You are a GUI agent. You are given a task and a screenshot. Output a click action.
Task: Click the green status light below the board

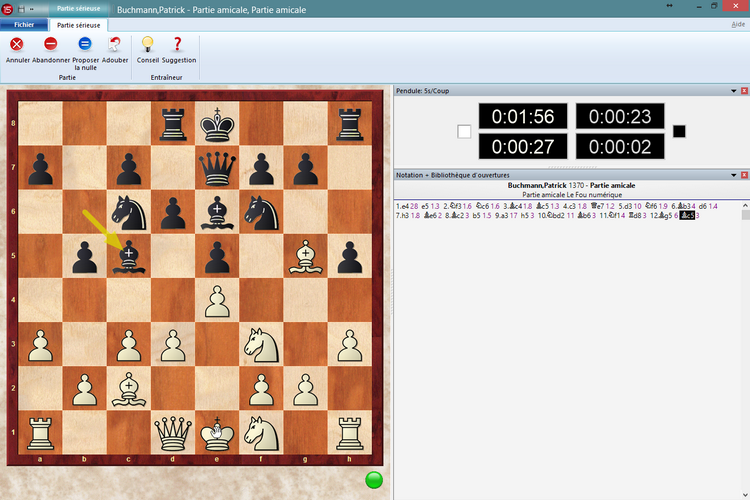tap(374, 481)
